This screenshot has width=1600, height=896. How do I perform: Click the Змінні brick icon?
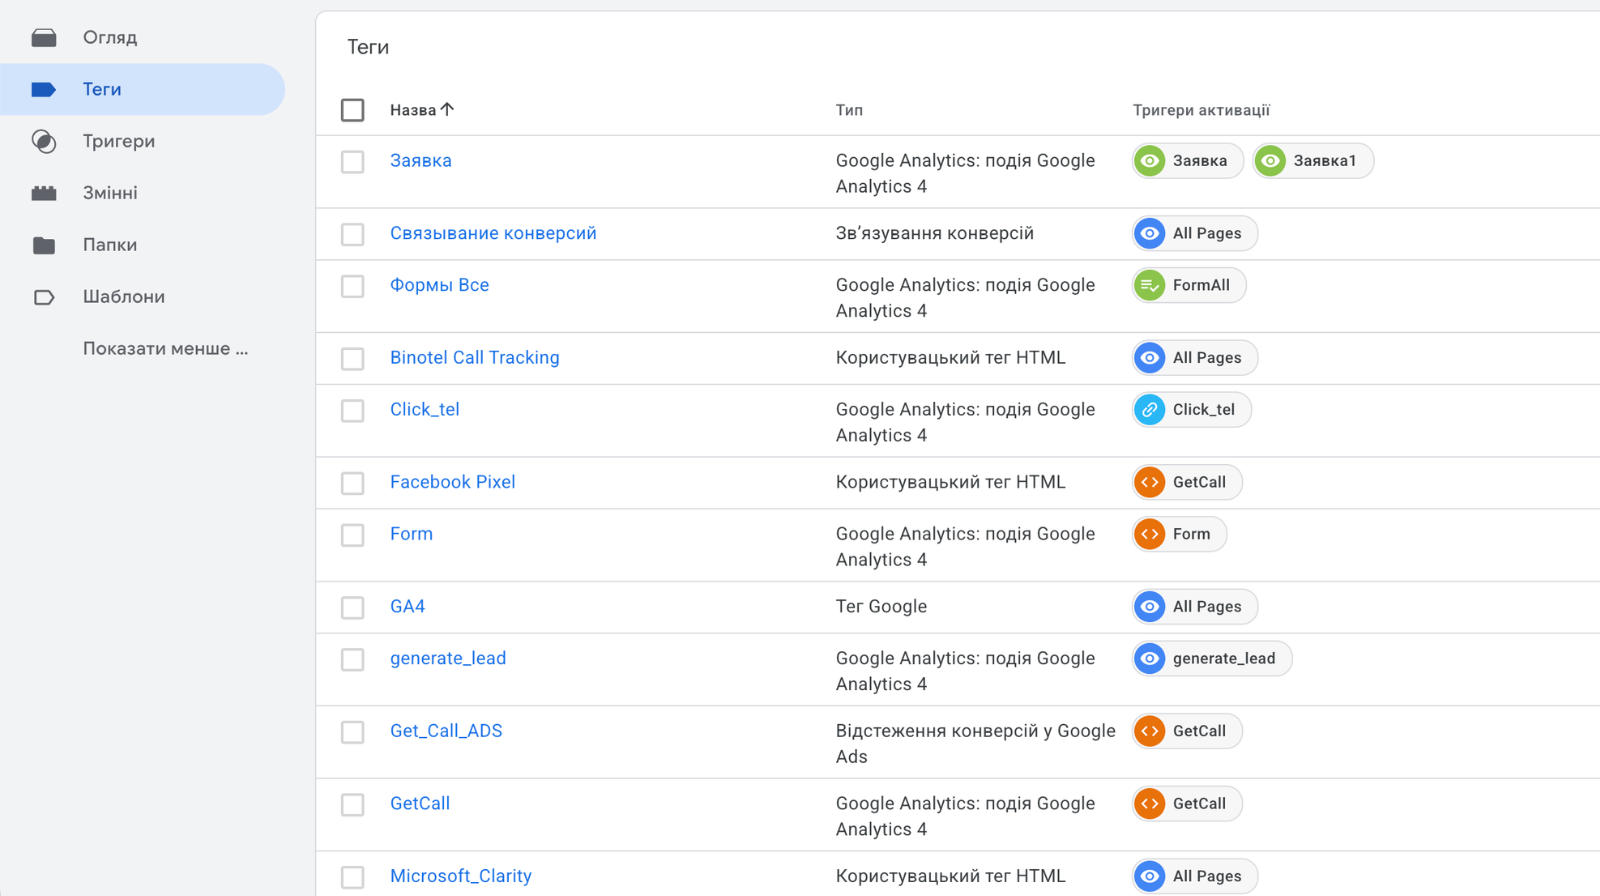(x=44, y=193)
